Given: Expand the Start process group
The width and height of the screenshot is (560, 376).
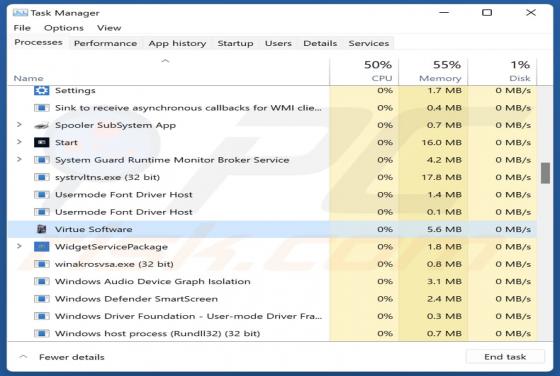Looking at the screenshot, I should (19, 142).
